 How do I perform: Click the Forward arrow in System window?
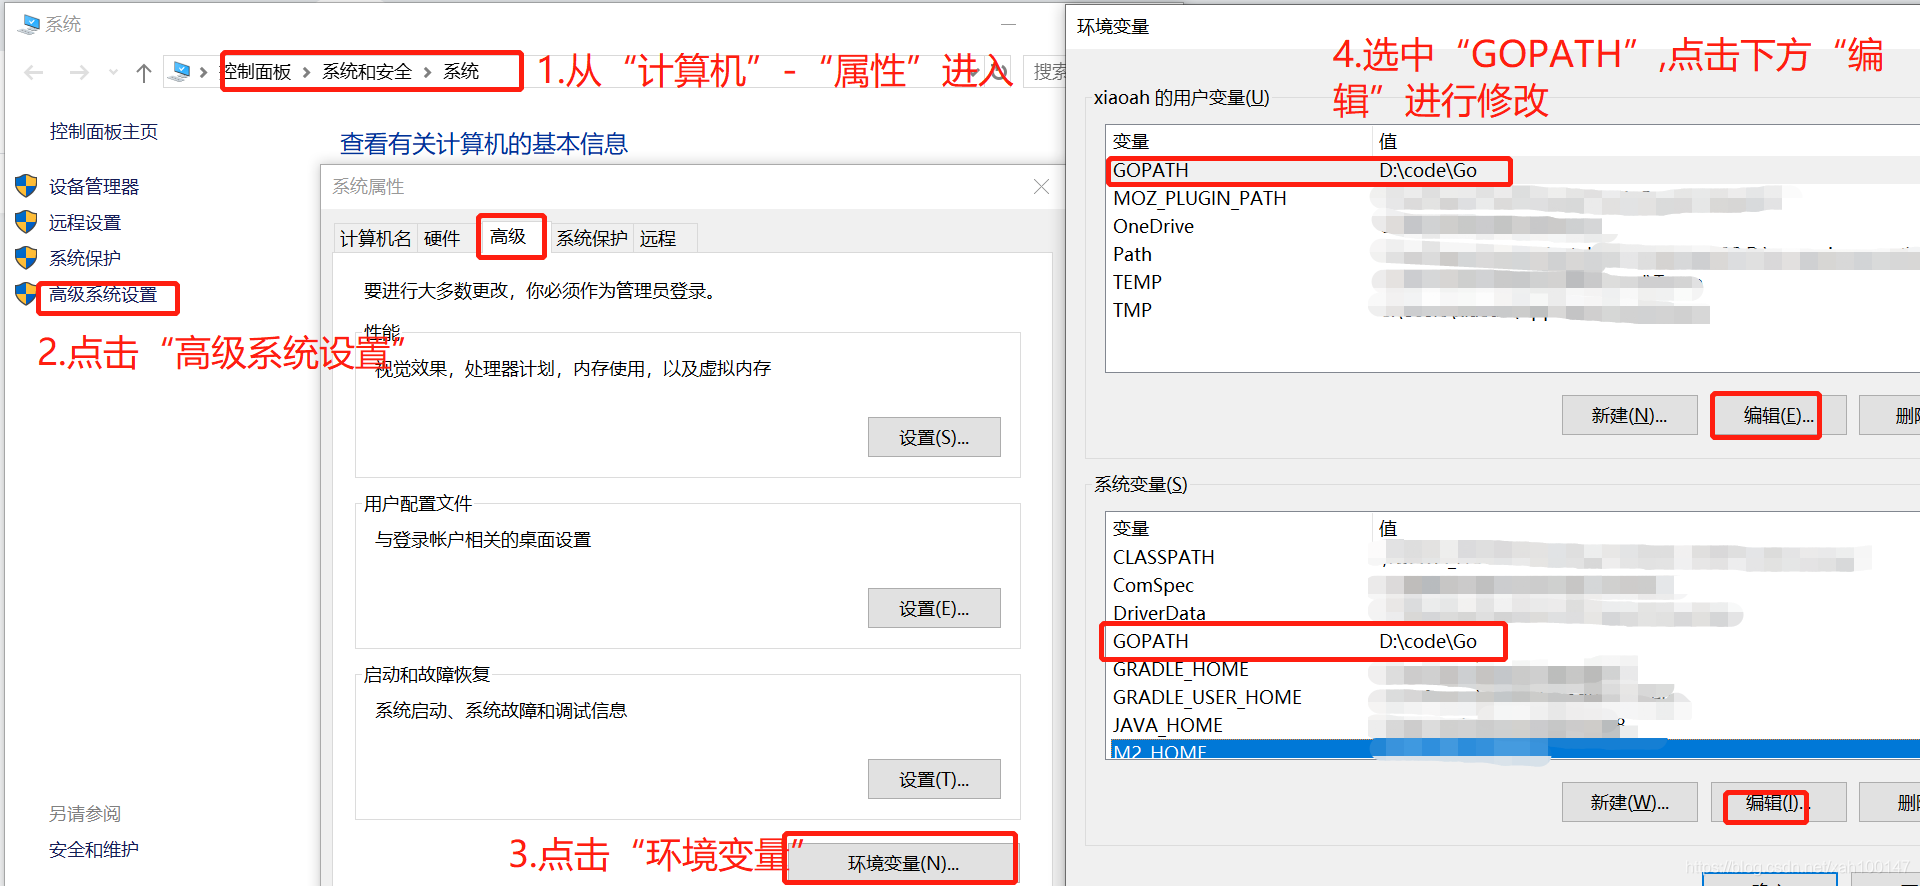tap(79, 72)
